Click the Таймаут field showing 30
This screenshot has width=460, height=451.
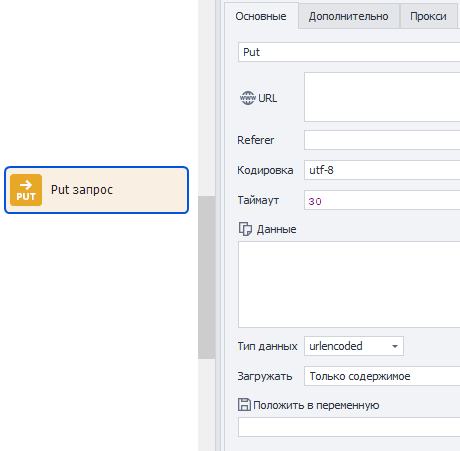(382, 200)
